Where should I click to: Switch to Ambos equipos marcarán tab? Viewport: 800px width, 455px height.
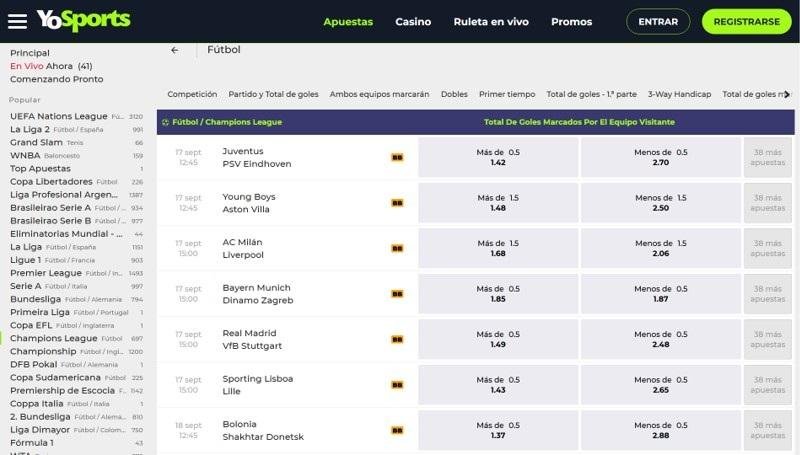coord(379,94)
